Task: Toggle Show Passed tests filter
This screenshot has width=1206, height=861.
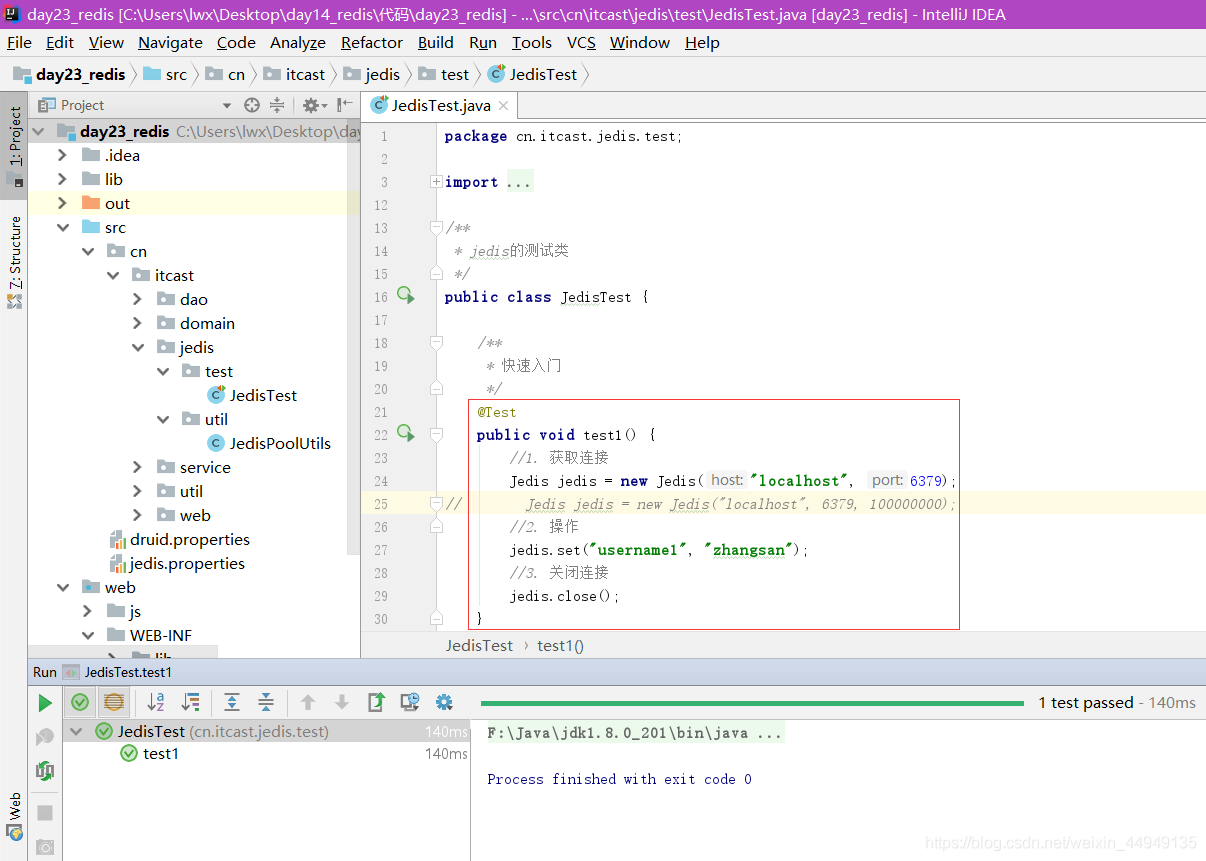Action: [79, 702]
